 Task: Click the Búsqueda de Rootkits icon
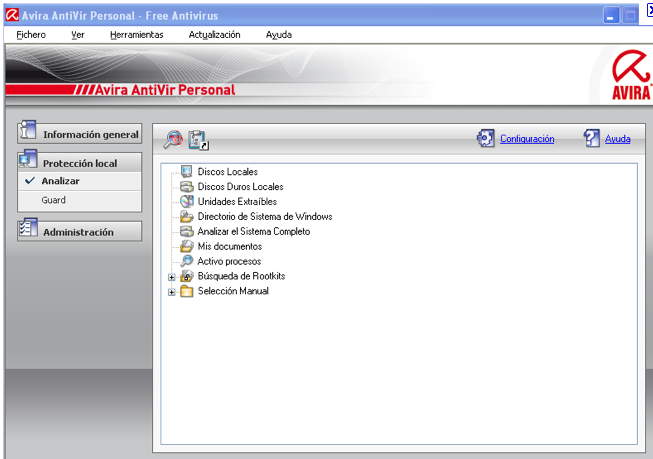187,276
